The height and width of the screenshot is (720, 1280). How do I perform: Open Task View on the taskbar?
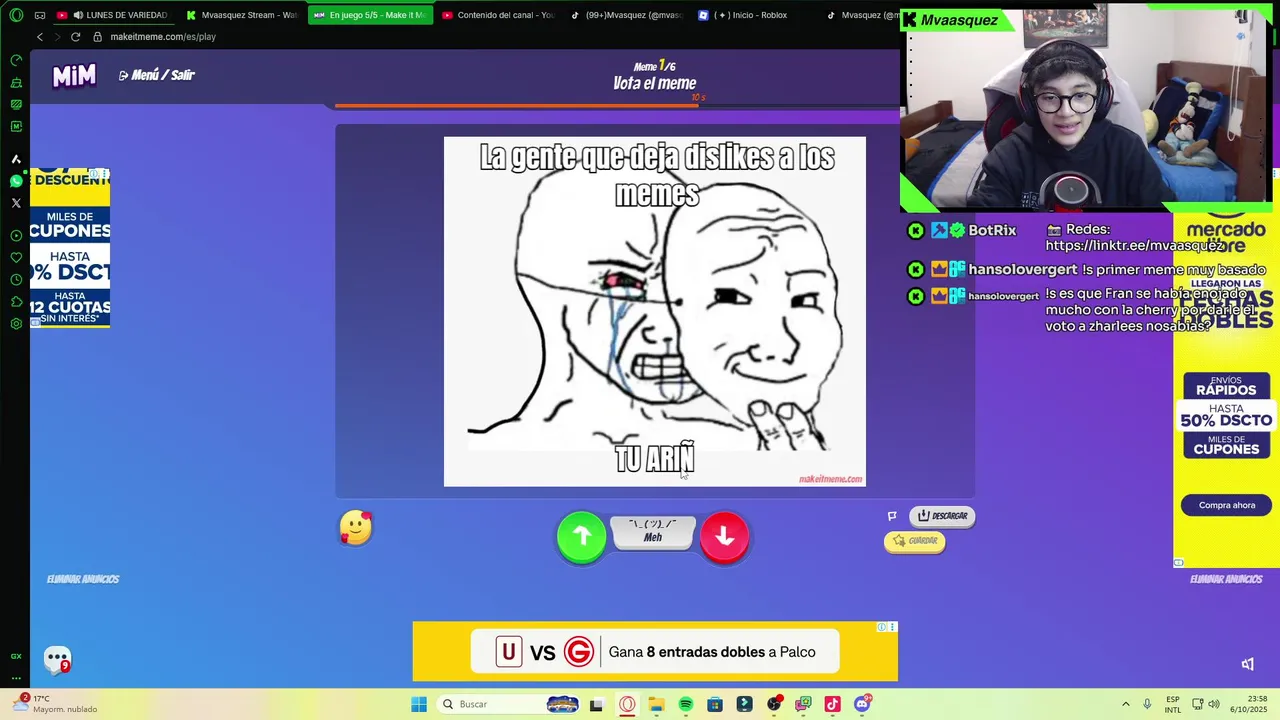click(597, 704)
